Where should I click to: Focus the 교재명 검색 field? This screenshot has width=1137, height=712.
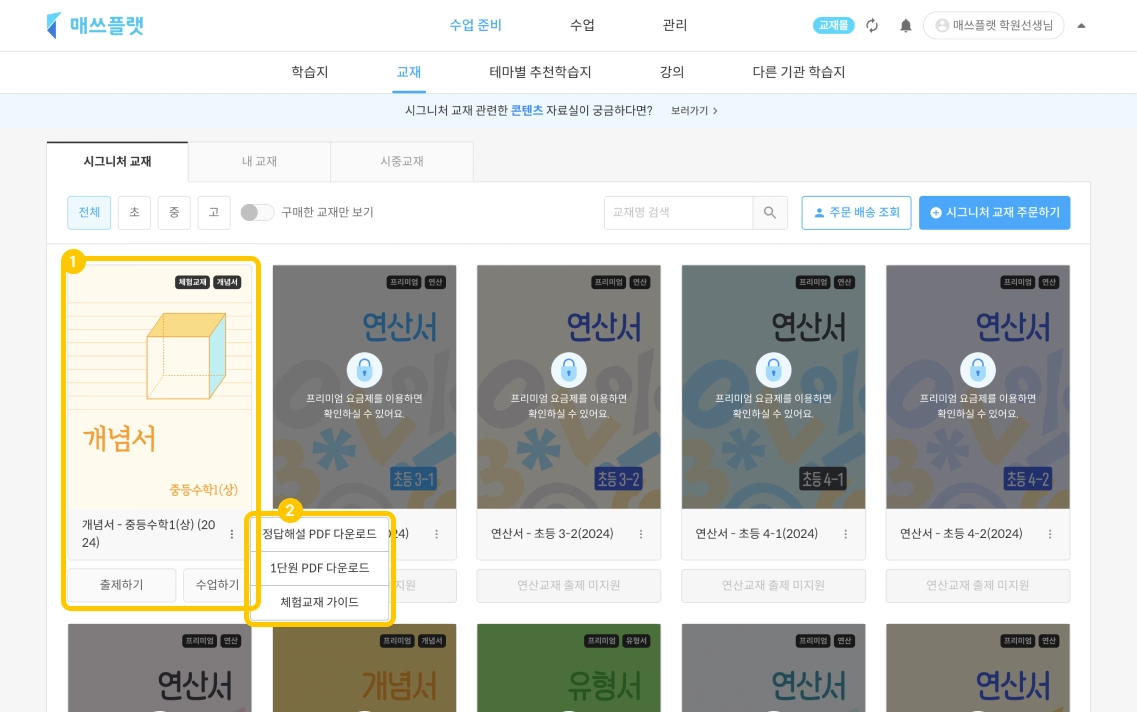coord(678,212)
